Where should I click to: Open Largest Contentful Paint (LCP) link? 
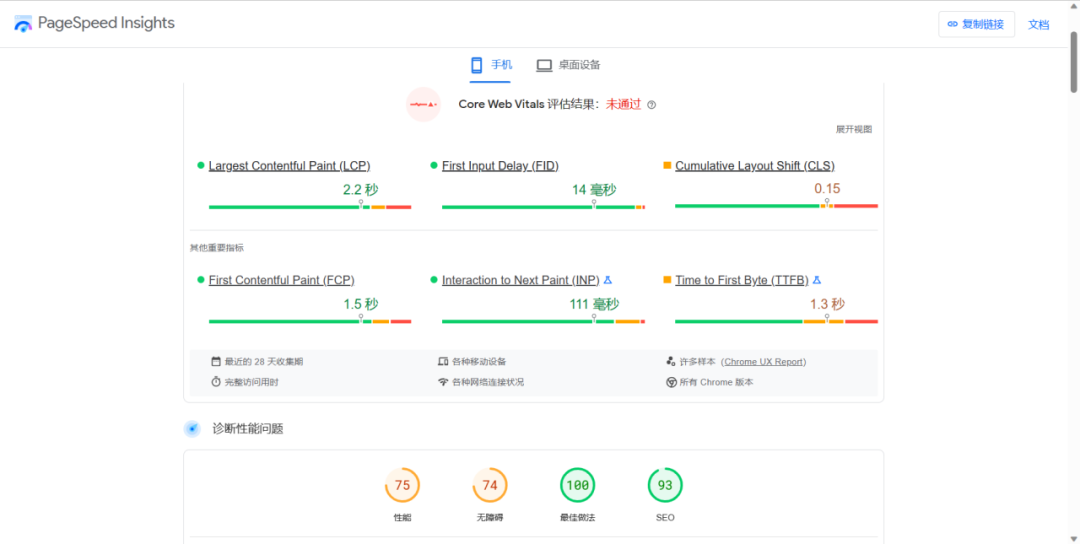coord(289,166)
